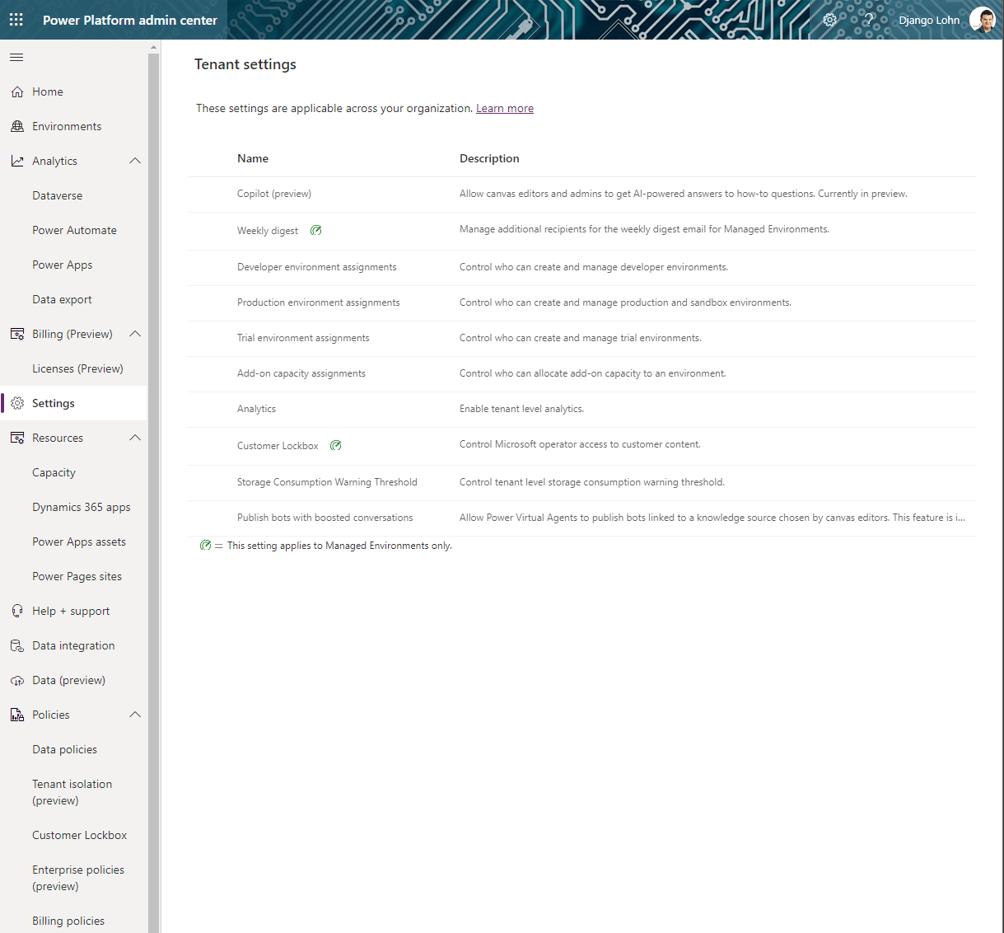Open Tenant isolation (preview)
The height and width of the screenshot is (933, 1004).
click(x=72, y=792)
